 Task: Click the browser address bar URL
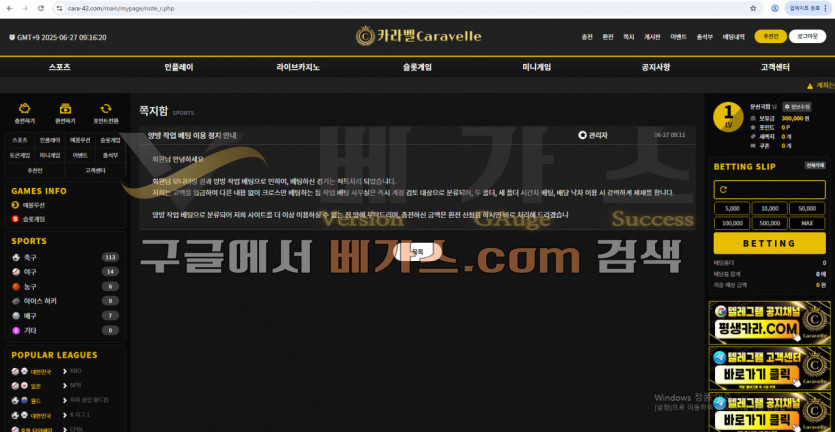(x=121, y=9)
